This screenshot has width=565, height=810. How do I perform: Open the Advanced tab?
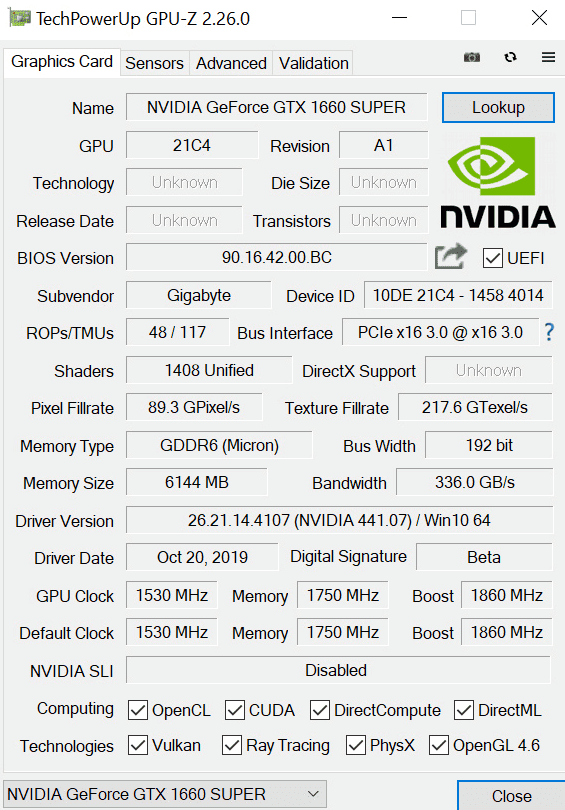click(x=231, y=64)
